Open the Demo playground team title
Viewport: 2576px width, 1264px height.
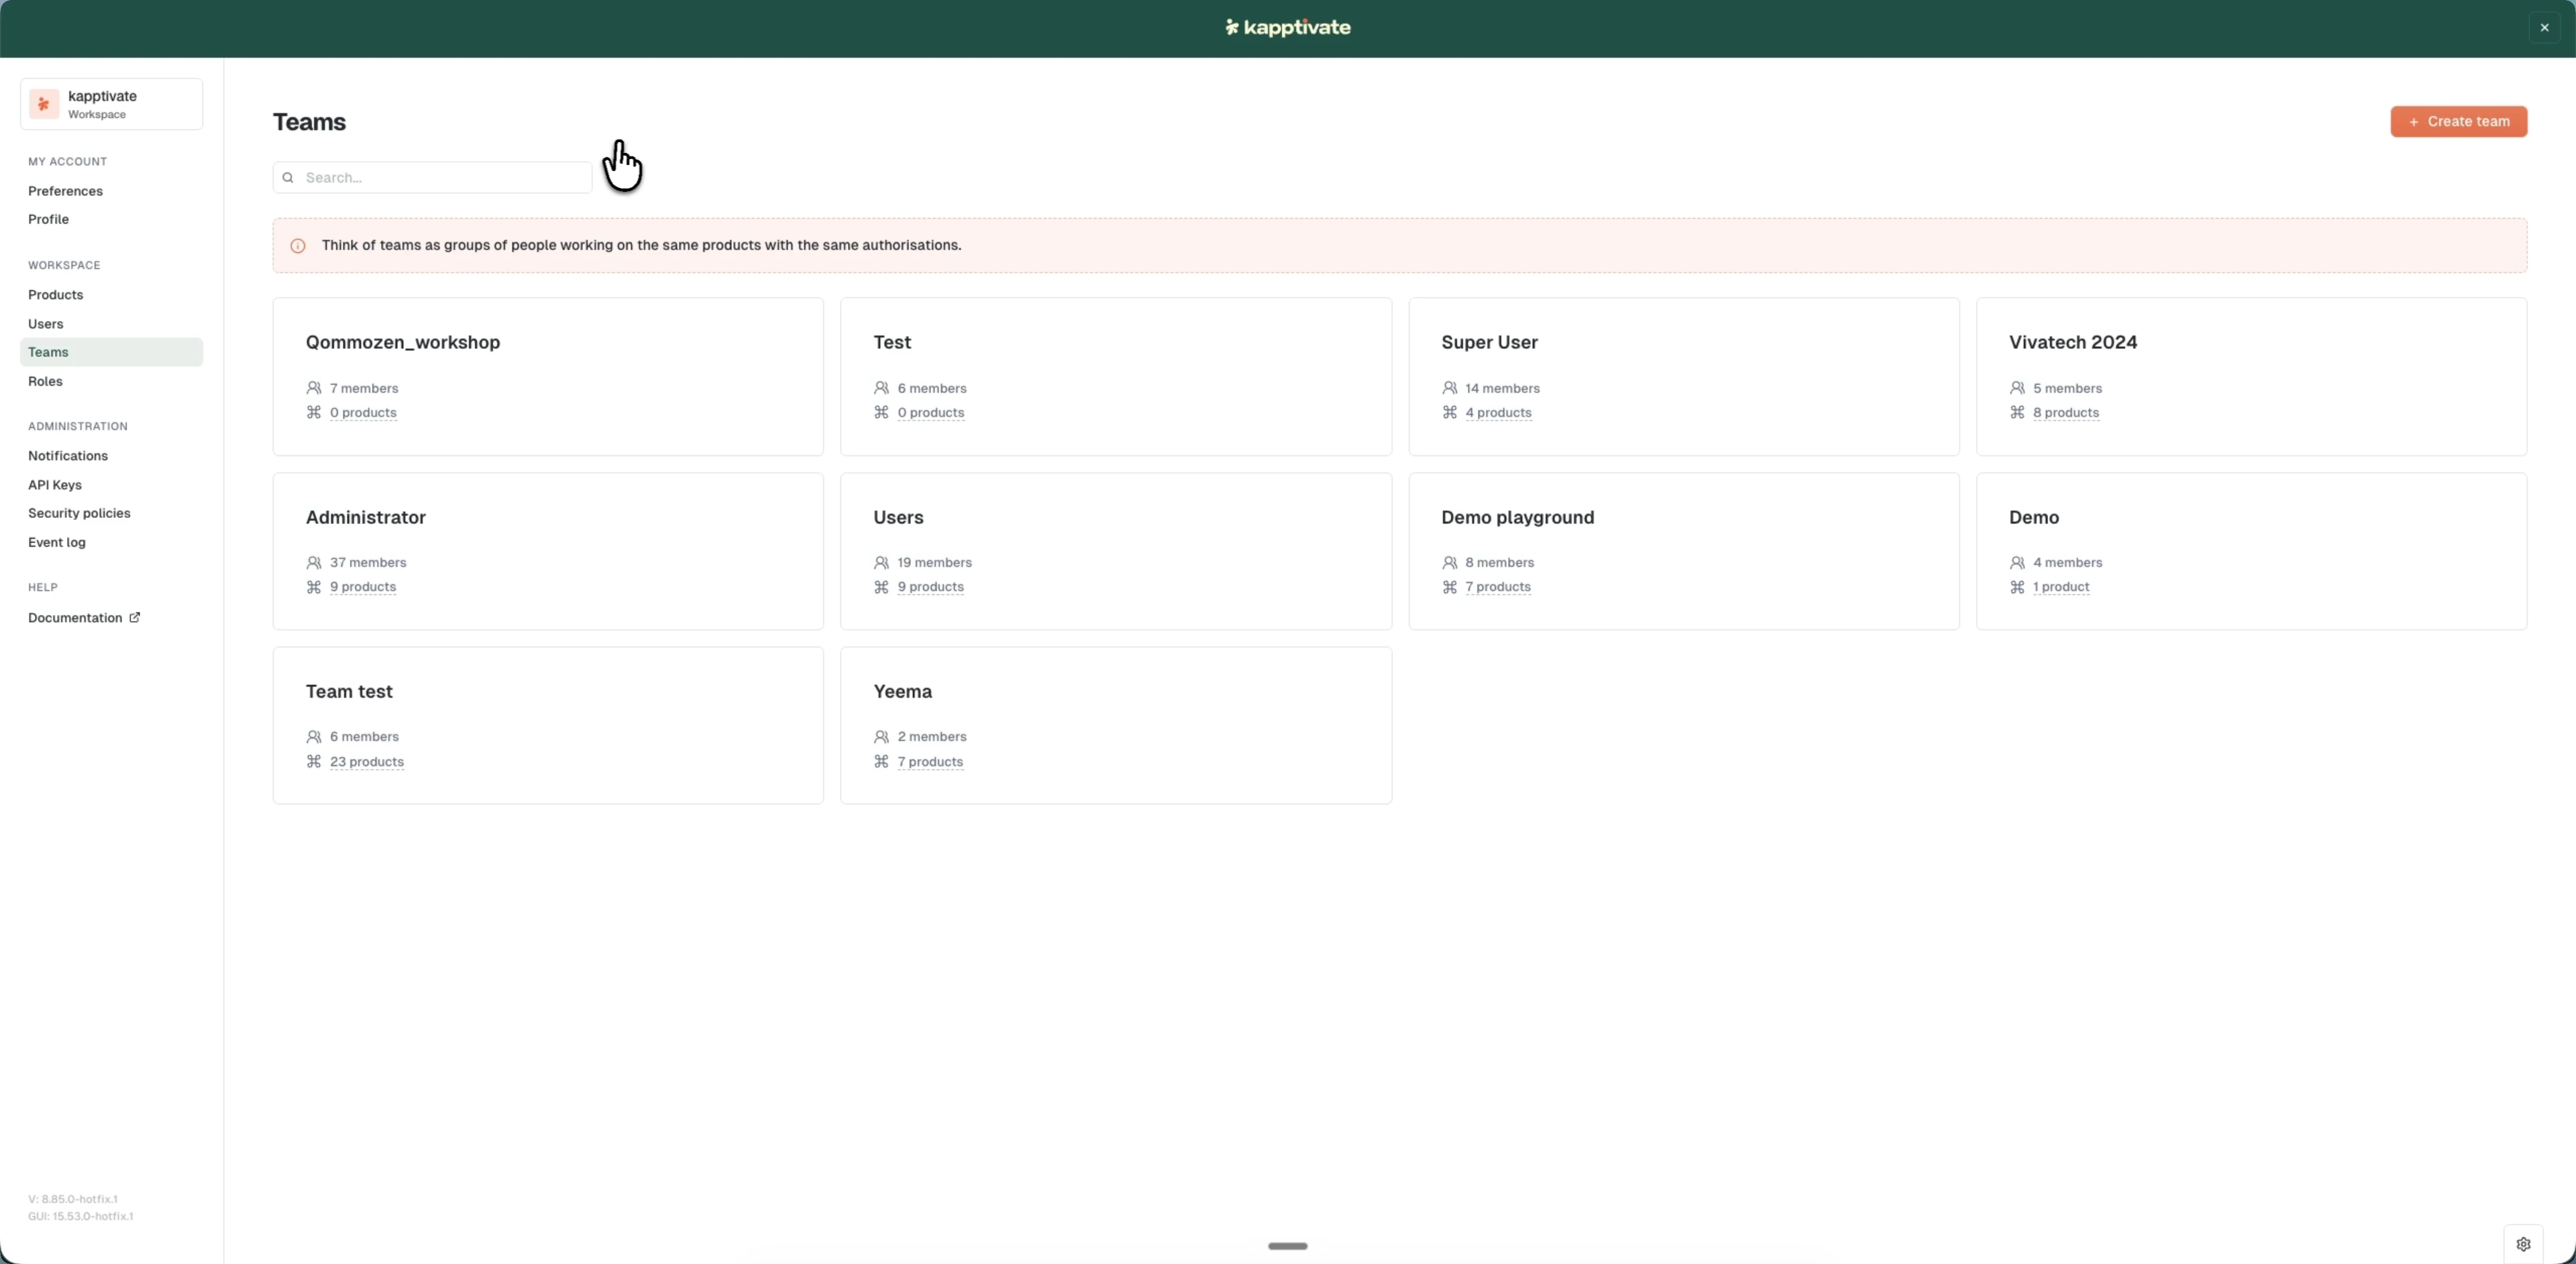[x=1517, y=518]
